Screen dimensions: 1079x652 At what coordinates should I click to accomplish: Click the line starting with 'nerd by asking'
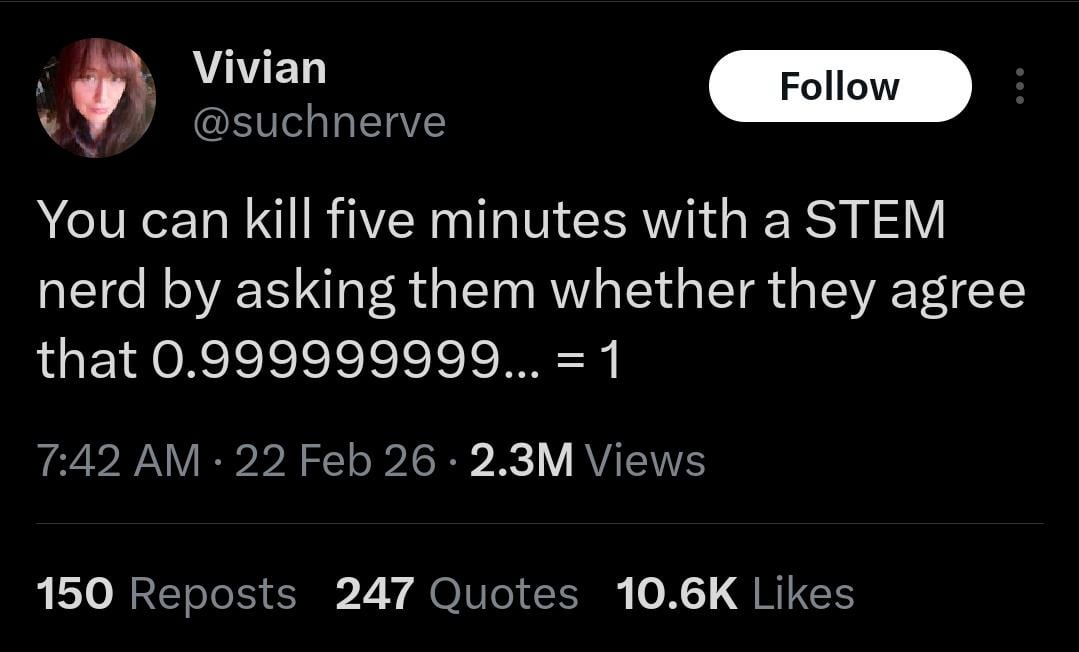[x=531, y=291]
